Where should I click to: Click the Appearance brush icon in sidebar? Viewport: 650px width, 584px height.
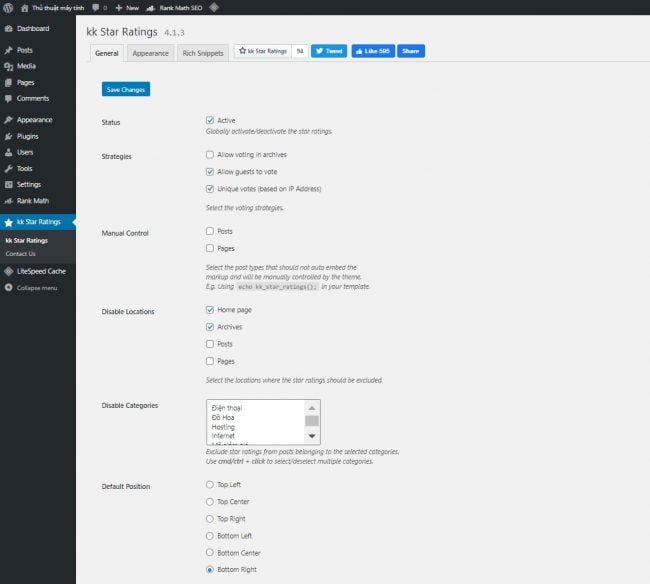[8, 120]
